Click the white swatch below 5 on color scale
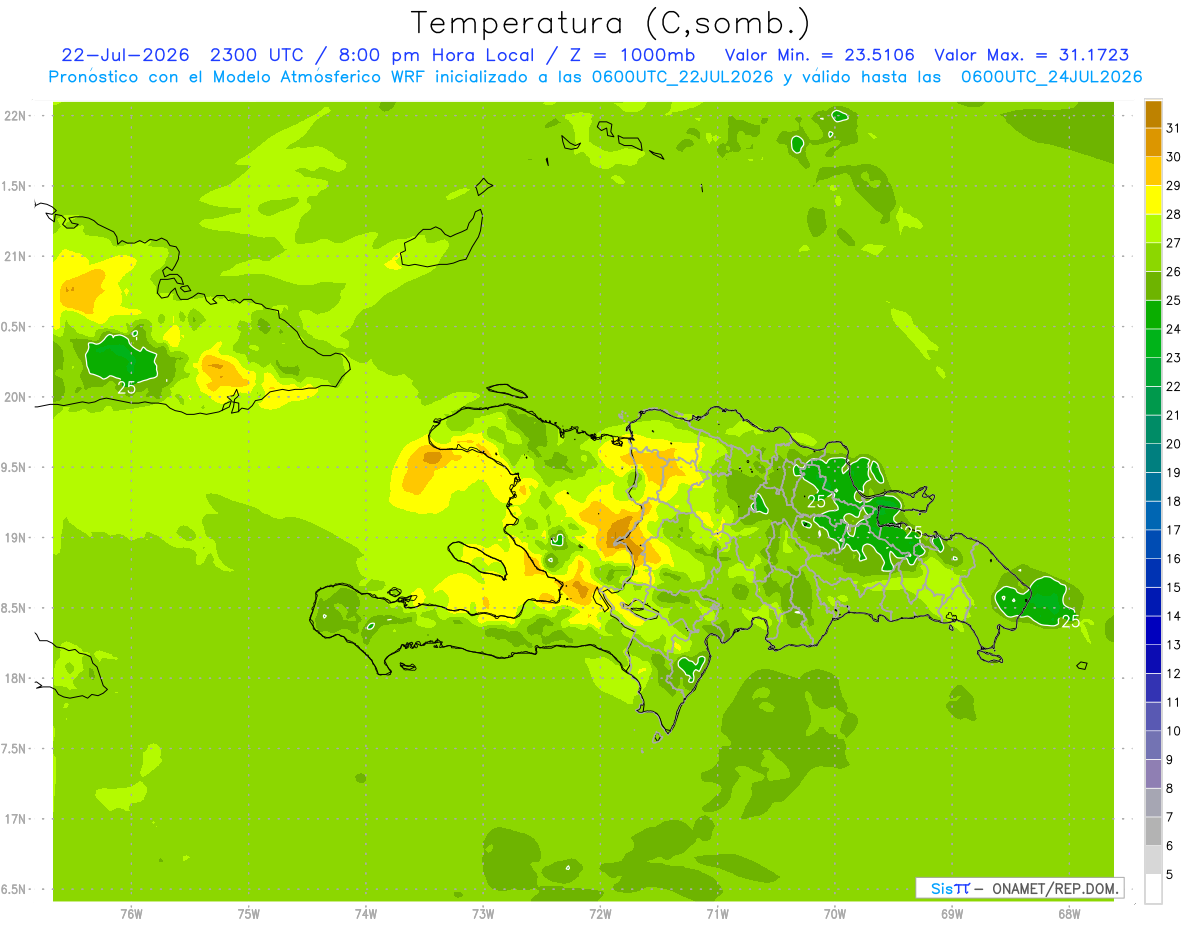 (1153, 888)
